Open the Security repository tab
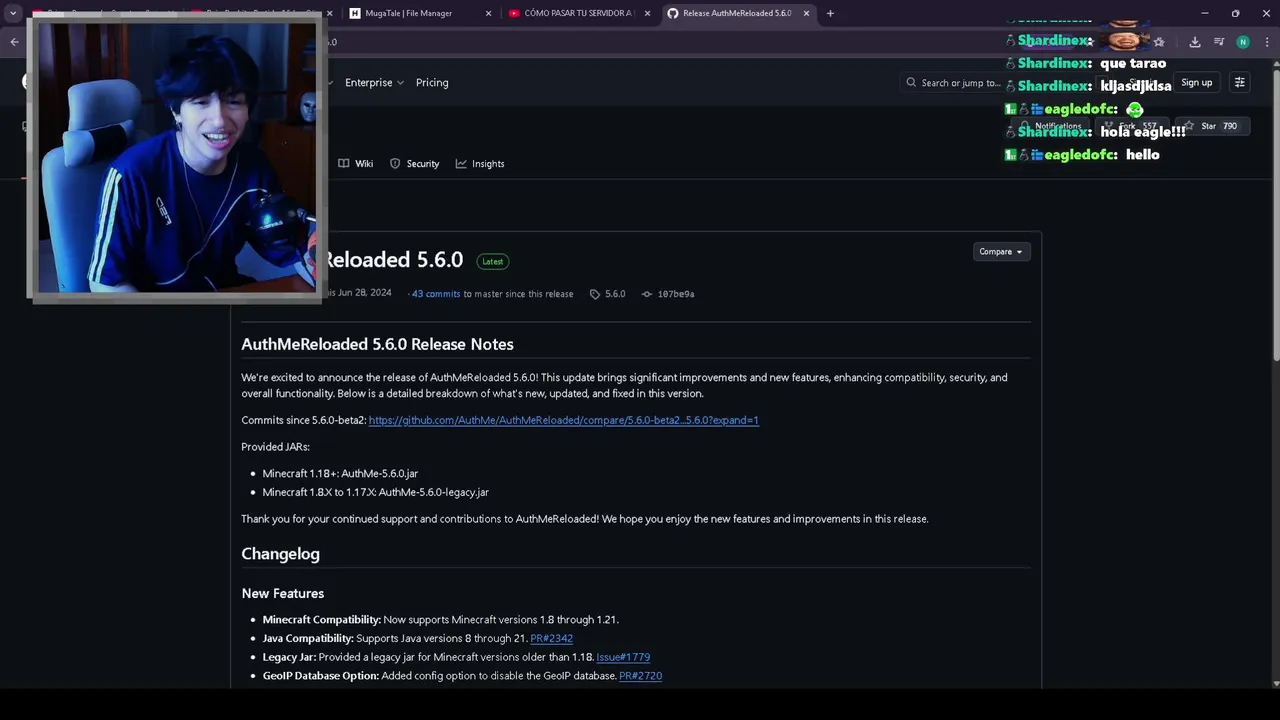1280x720 pixels. pyautogui.click(x=415, y=164)
